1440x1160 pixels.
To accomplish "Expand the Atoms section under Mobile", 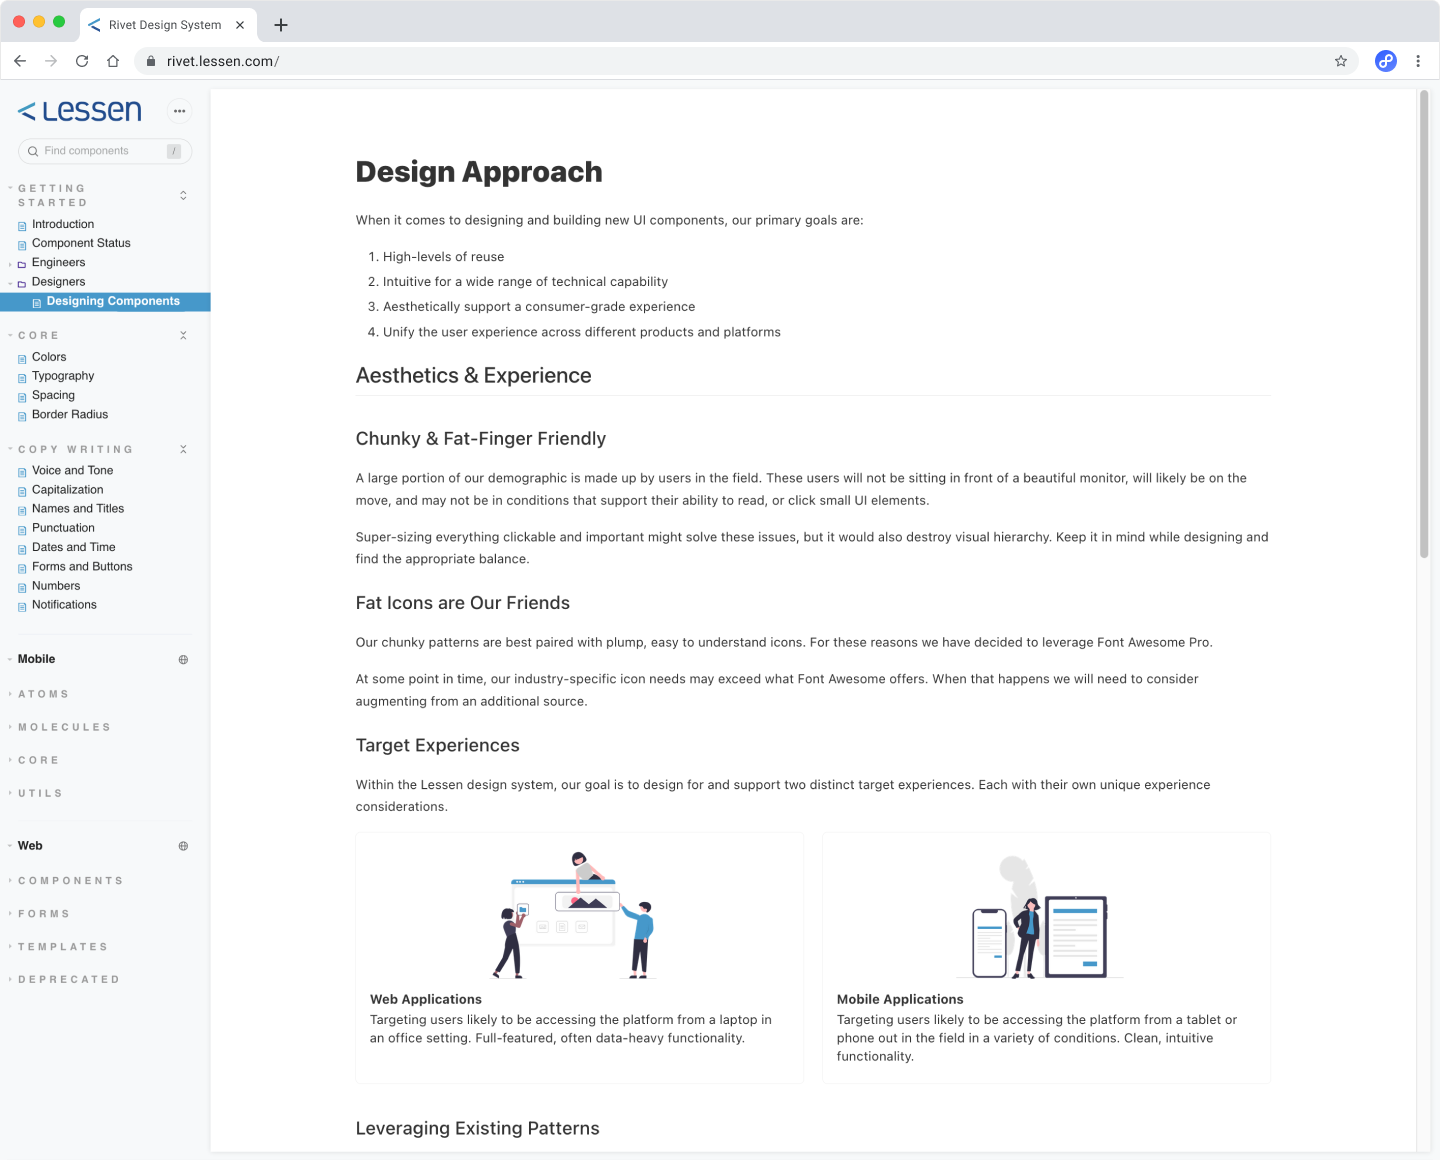I will 43,694.
